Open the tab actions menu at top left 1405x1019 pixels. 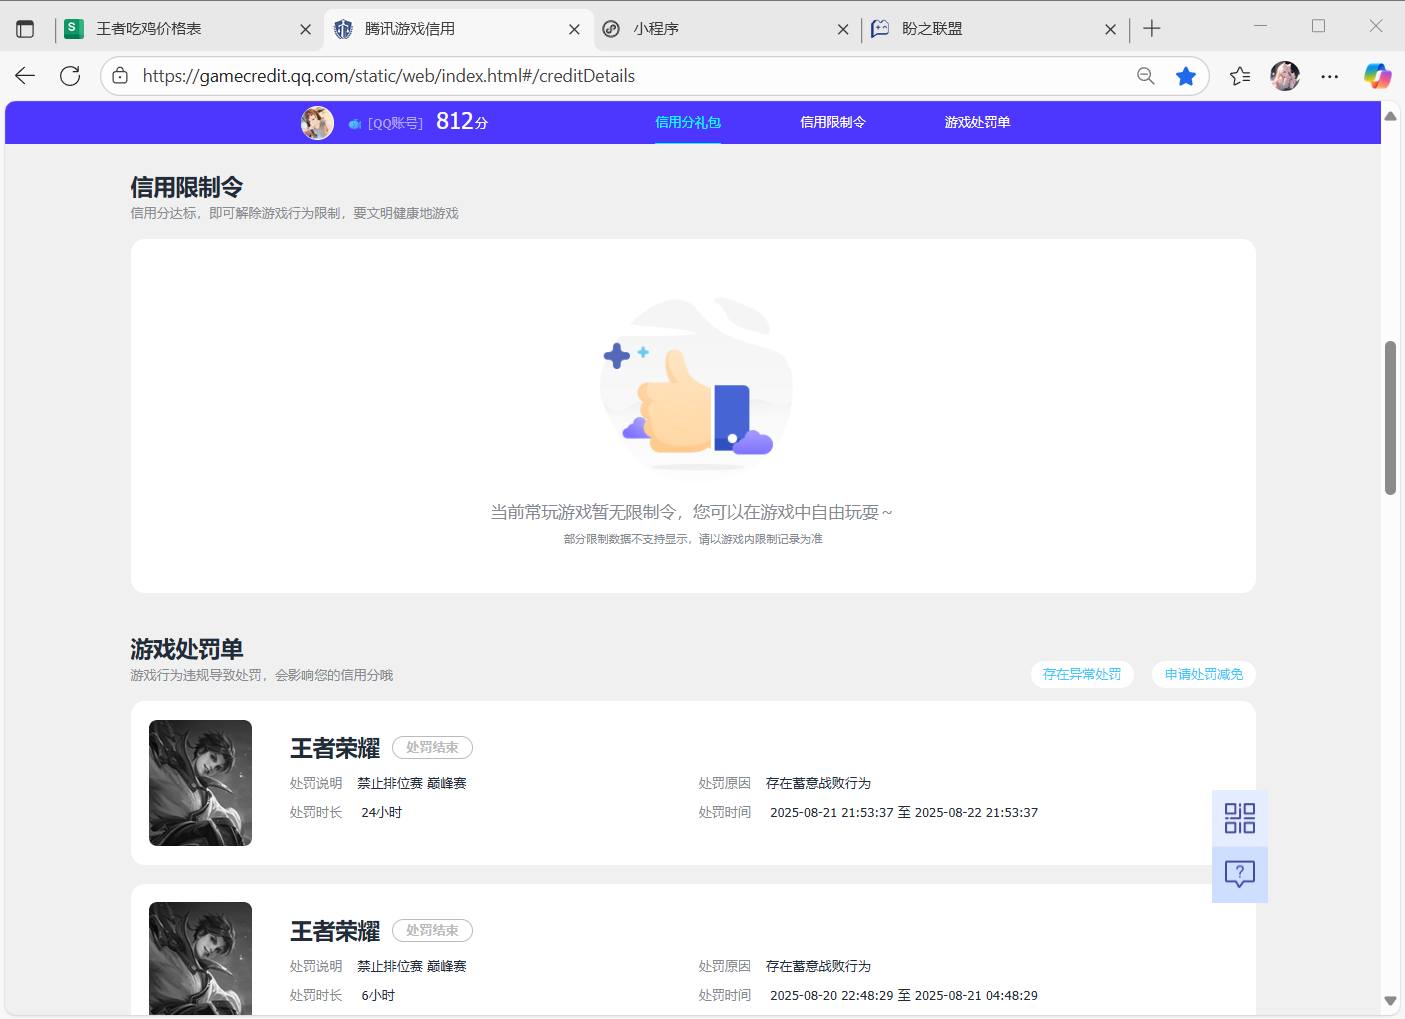coord(25,28)
